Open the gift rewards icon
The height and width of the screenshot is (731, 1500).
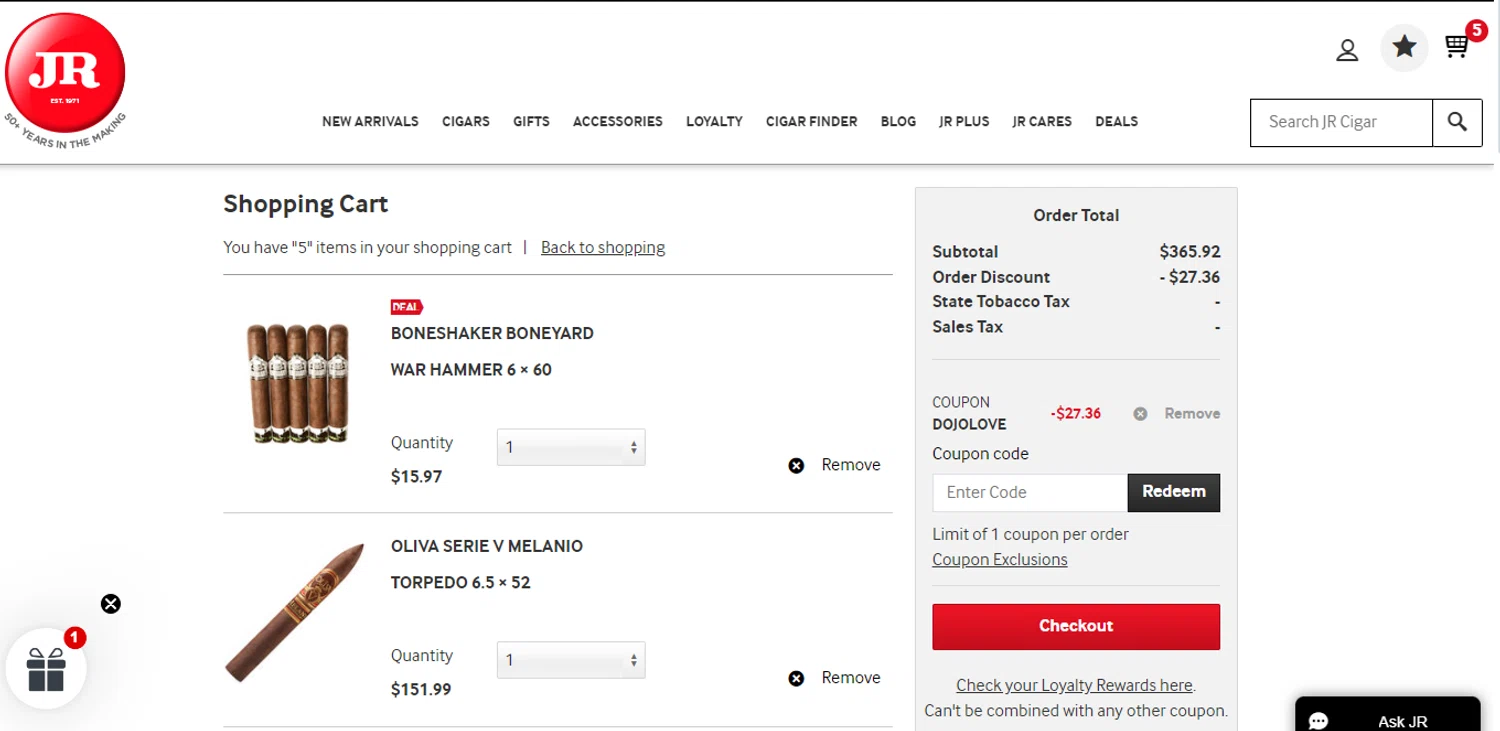click(46, 669)
